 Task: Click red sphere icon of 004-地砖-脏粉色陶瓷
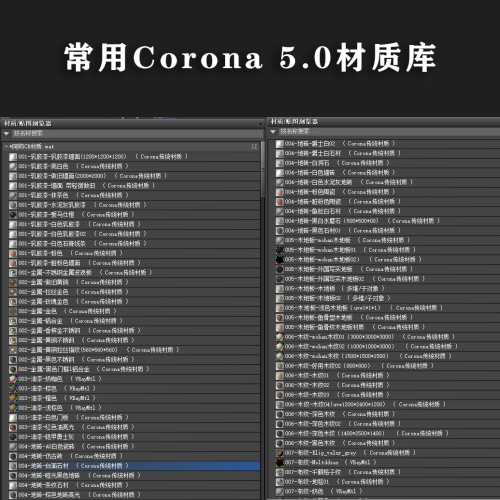tap(280, 202)
